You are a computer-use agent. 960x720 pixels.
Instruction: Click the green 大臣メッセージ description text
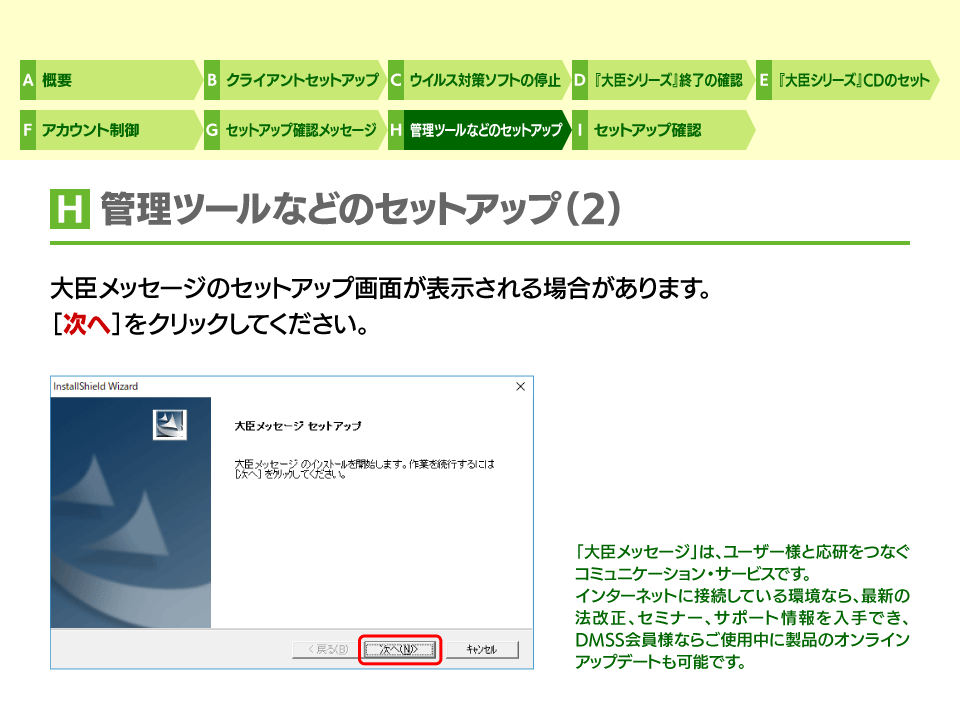pyautogui.click(x=742, y=607)
